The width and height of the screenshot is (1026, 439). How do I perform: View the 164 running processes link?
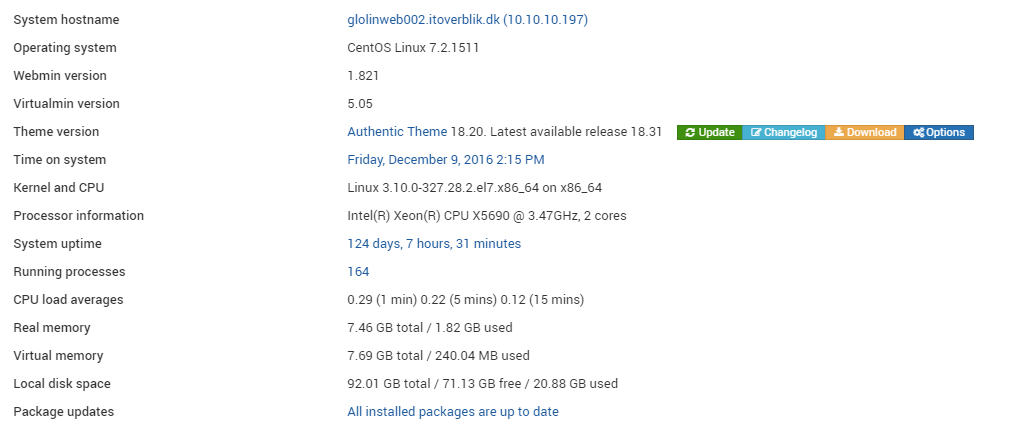[358, 272]
